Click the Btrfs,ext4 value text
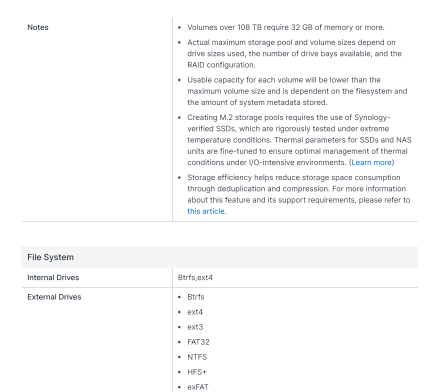The width and height of the screenshot is (432, 392). pos(195,278)
